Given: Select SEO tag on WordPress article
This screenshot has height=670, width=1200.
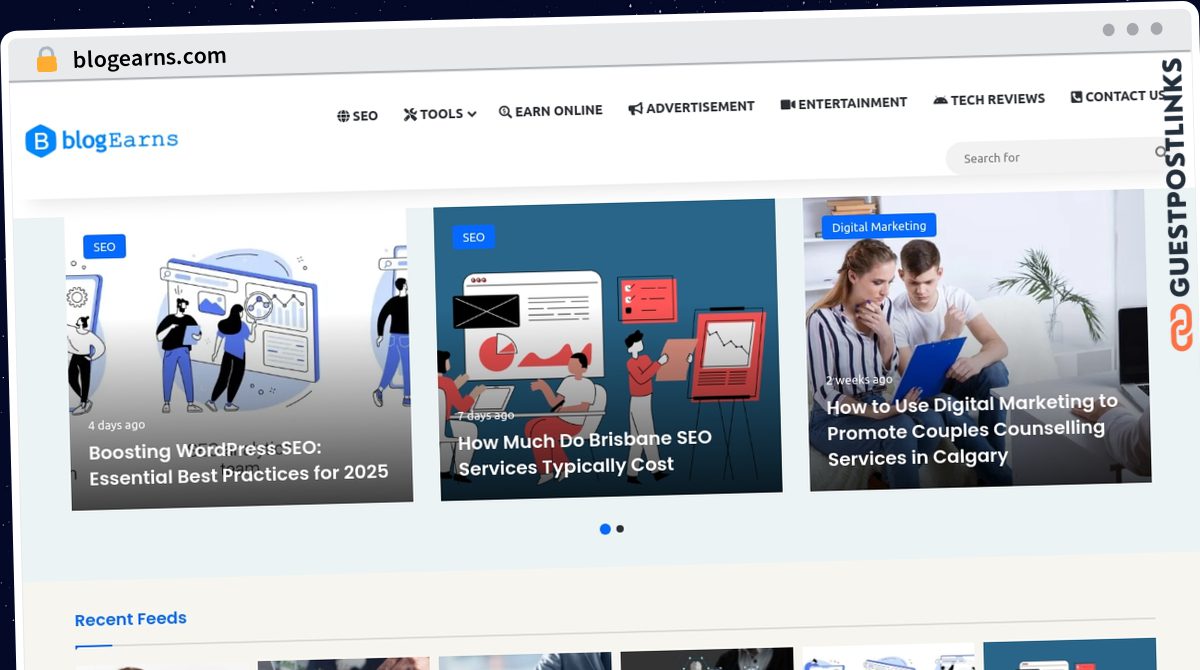Looking at the screenshot, I should [104, 247].
